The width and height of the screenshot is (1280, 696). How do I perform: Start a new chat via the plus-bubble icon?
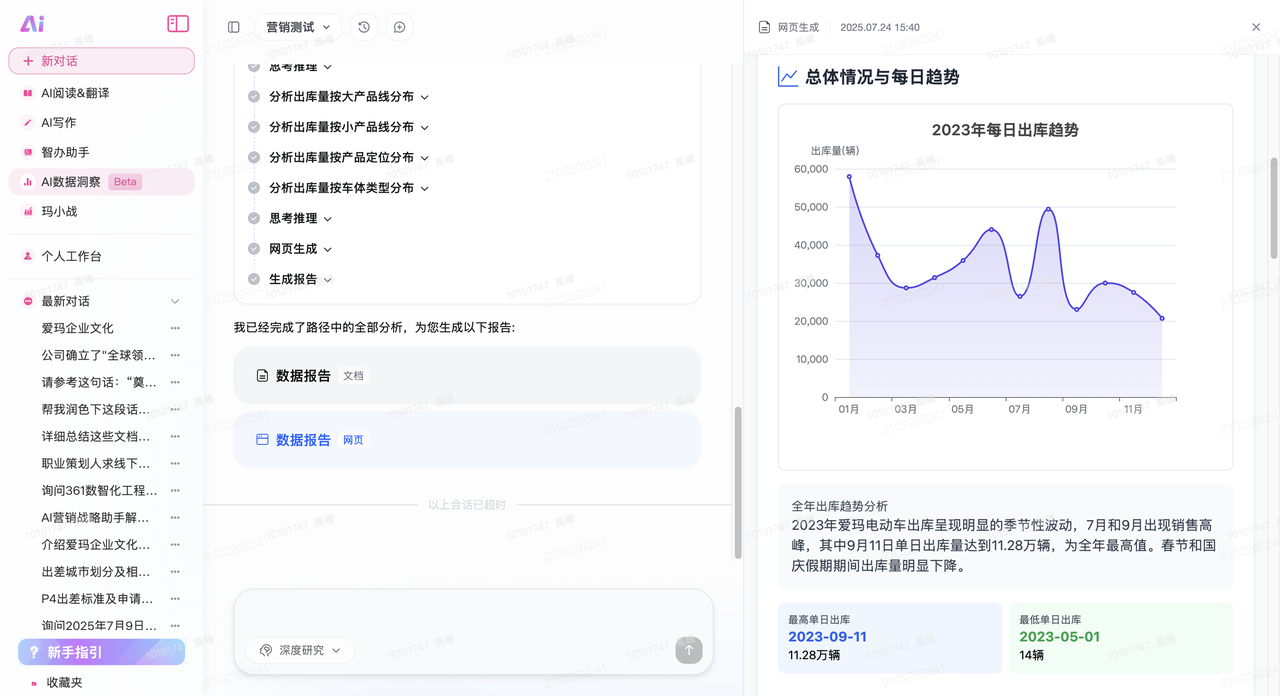tap(398, 27)
